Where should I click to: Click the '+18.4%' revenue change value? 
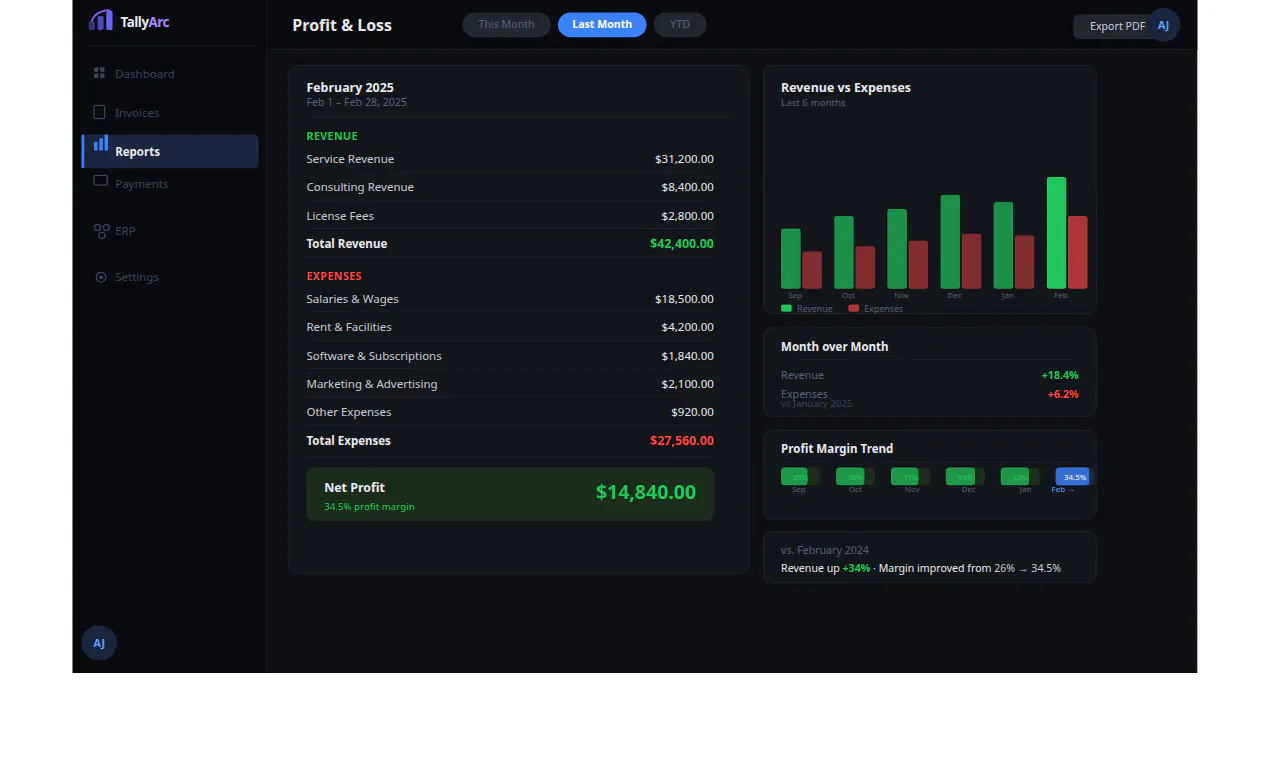click(x=1060, y=375)
